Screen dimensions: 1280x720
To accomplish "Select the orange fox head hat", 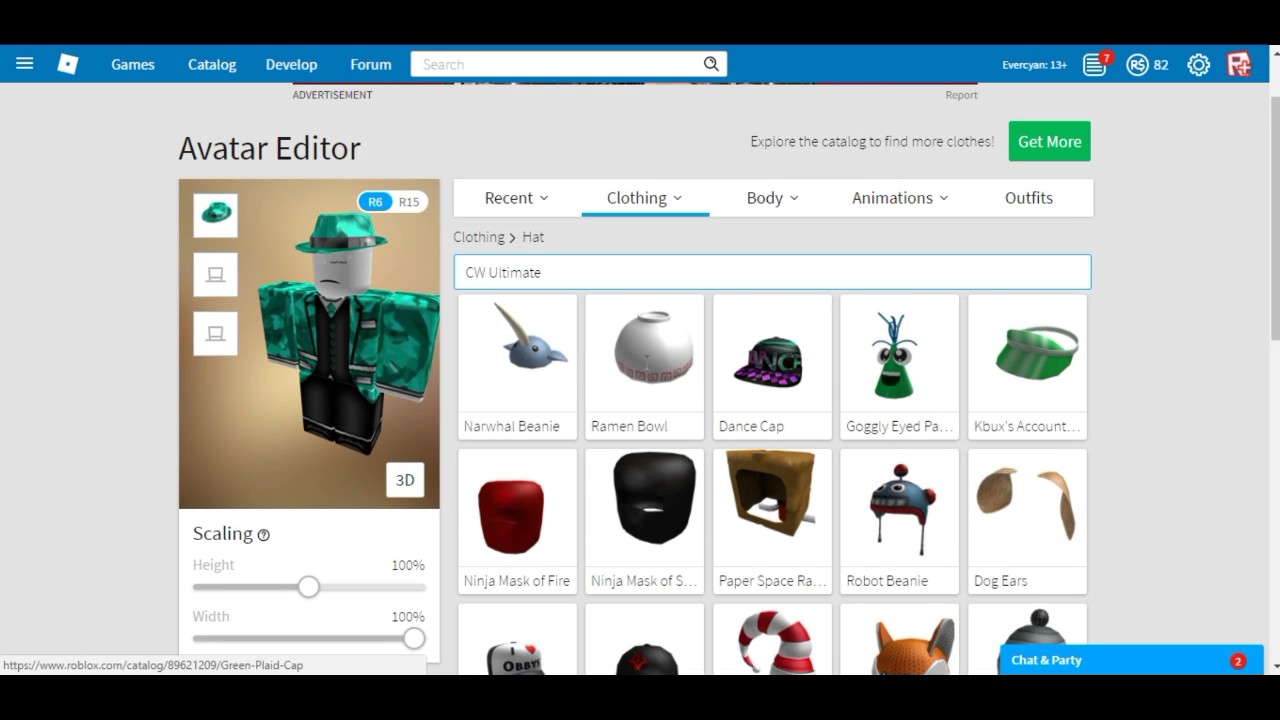I will coord(900,640).
